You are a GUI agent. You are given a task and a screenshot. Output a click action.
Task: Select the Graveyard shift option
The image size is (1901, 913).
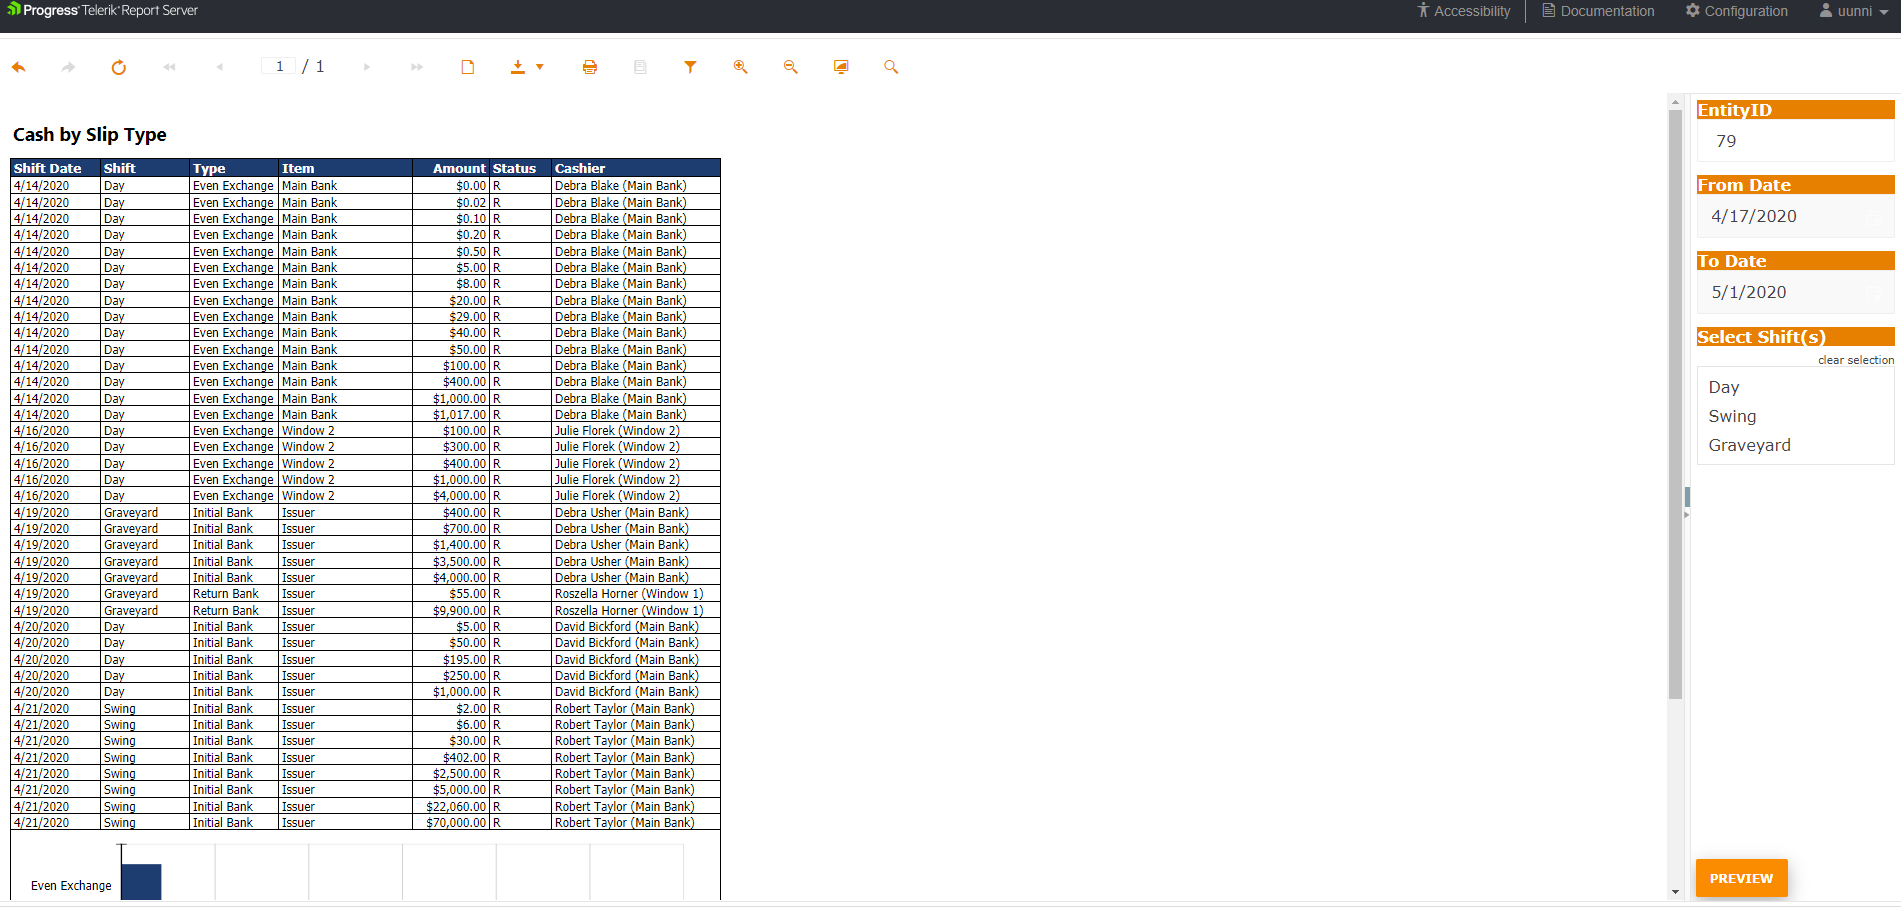1795,445
